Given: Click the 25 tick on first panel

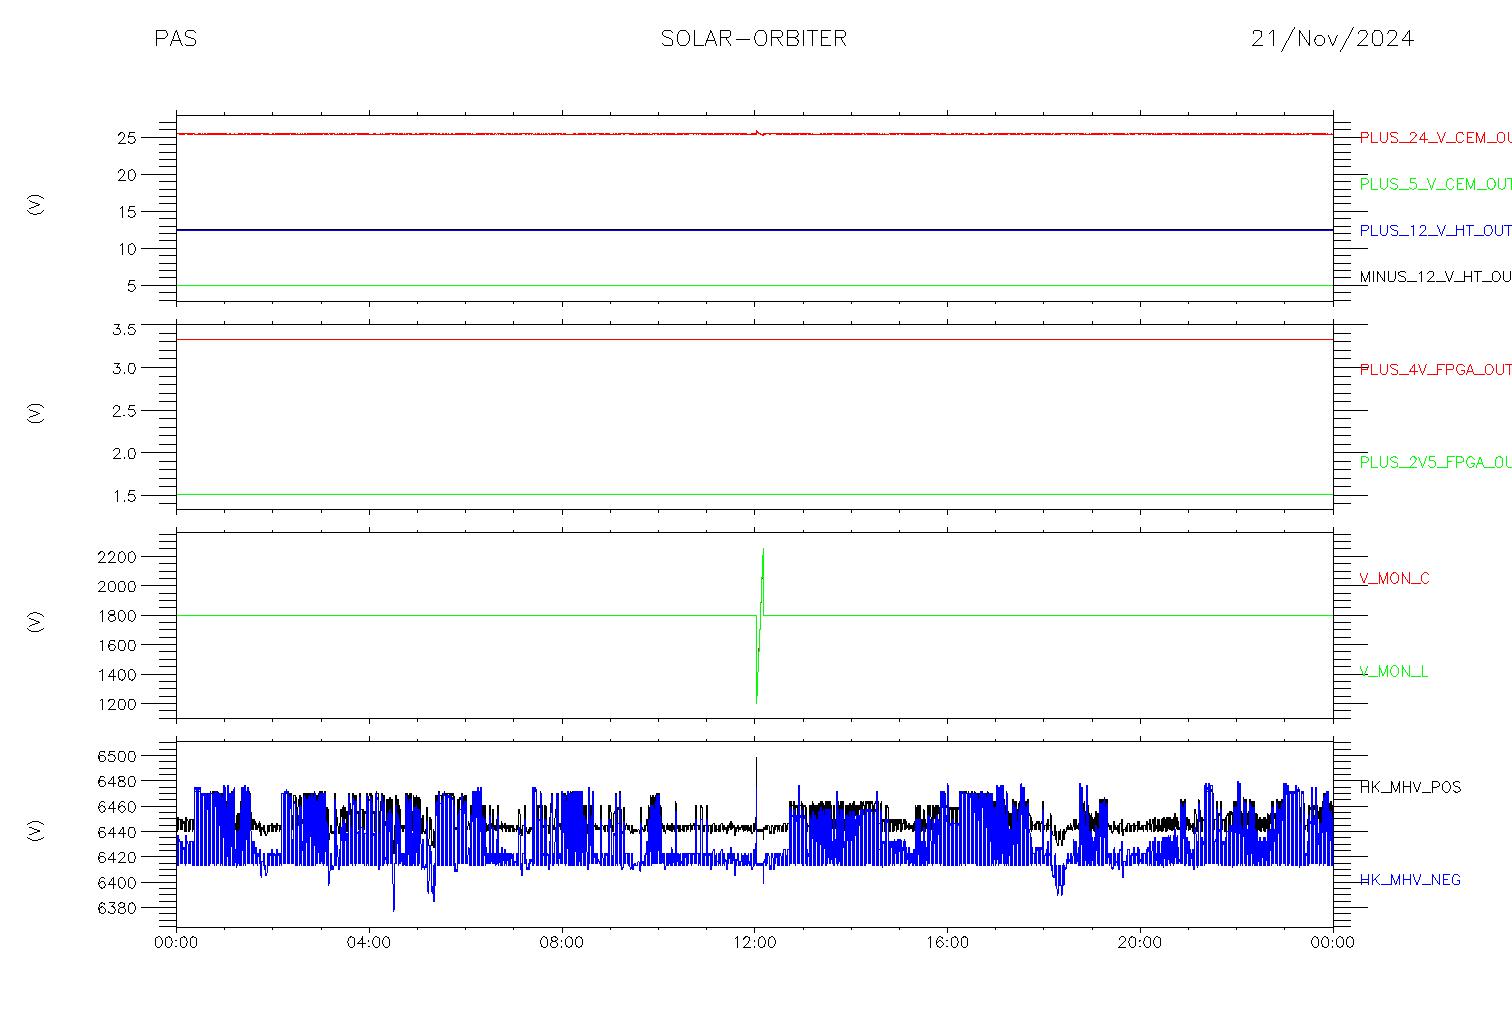Looking at the screenshot, I should click(x=127, y=138).
